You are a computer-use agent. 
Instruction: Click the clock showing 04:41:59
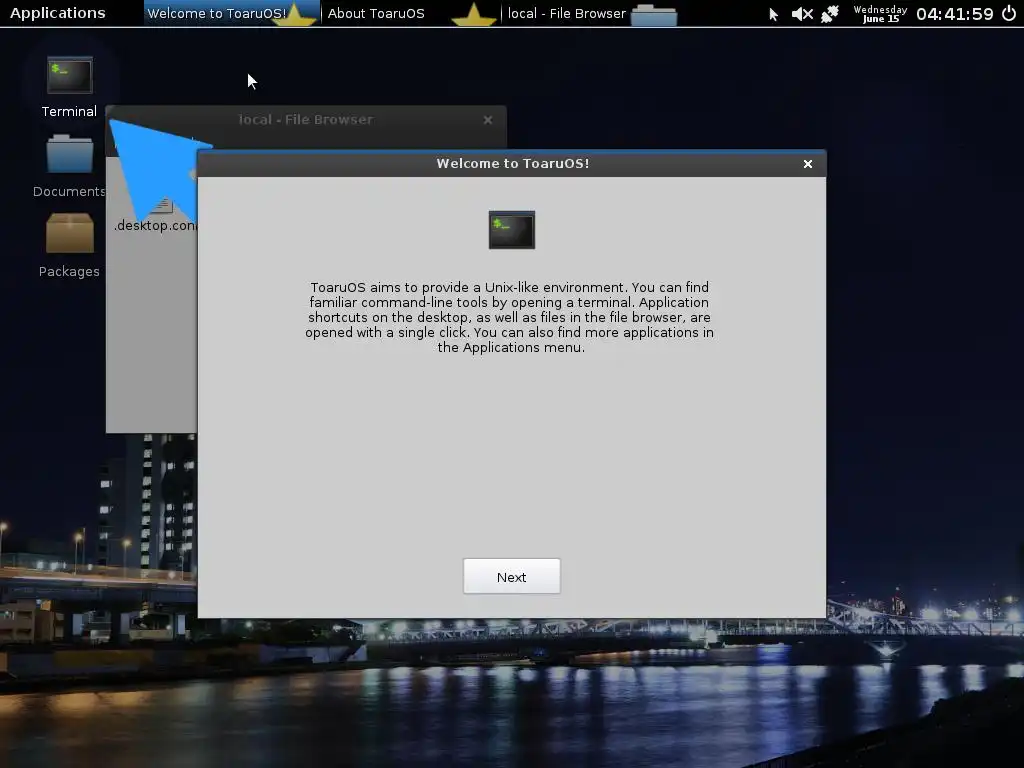(x=954, y=14)
